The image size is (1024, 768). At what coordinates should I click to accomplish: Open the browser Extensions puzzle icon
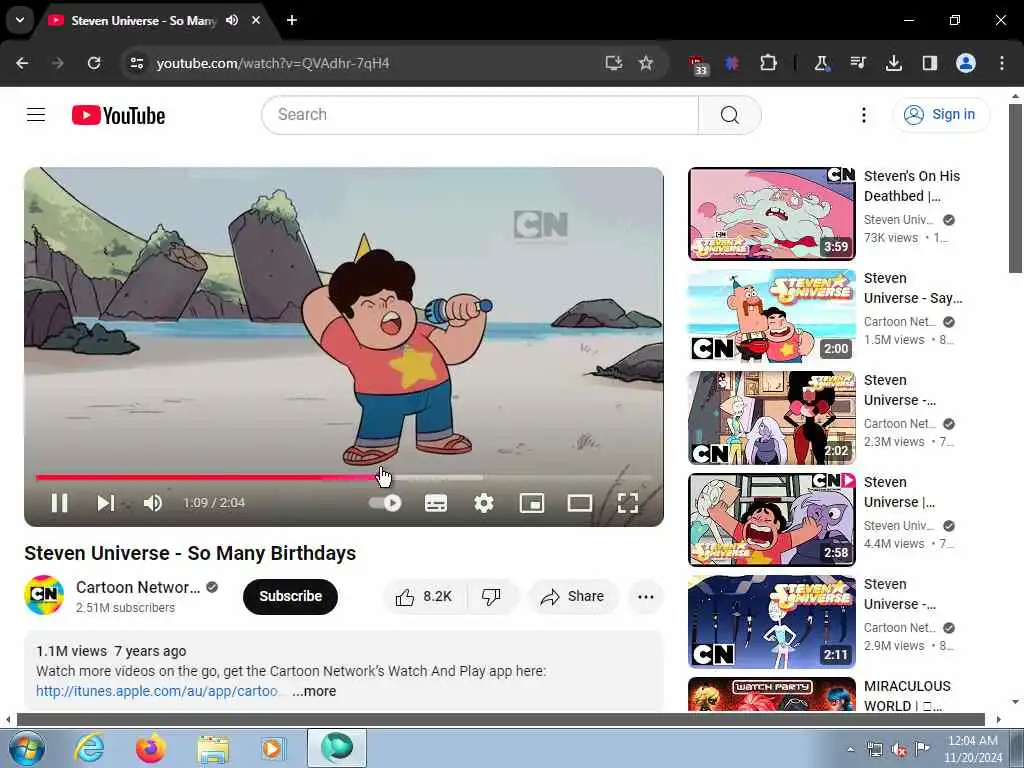pos(768,63)
